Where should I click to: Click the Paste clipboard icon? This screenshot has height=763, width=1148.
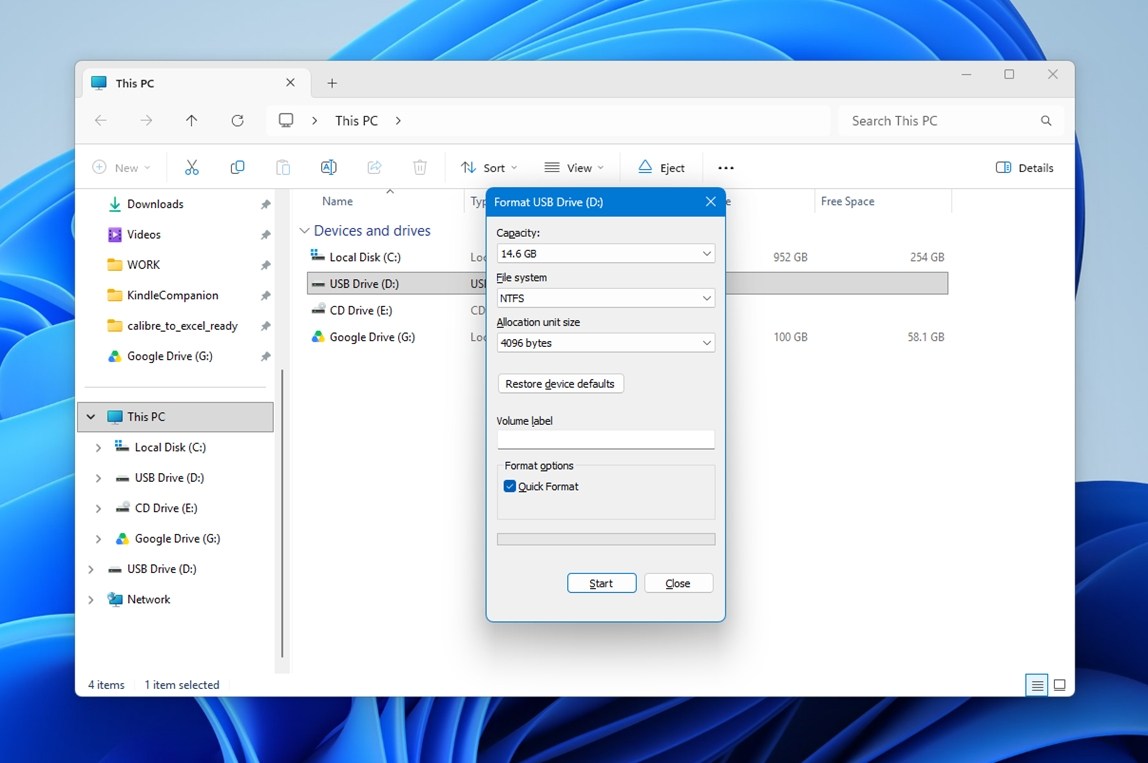283,168
